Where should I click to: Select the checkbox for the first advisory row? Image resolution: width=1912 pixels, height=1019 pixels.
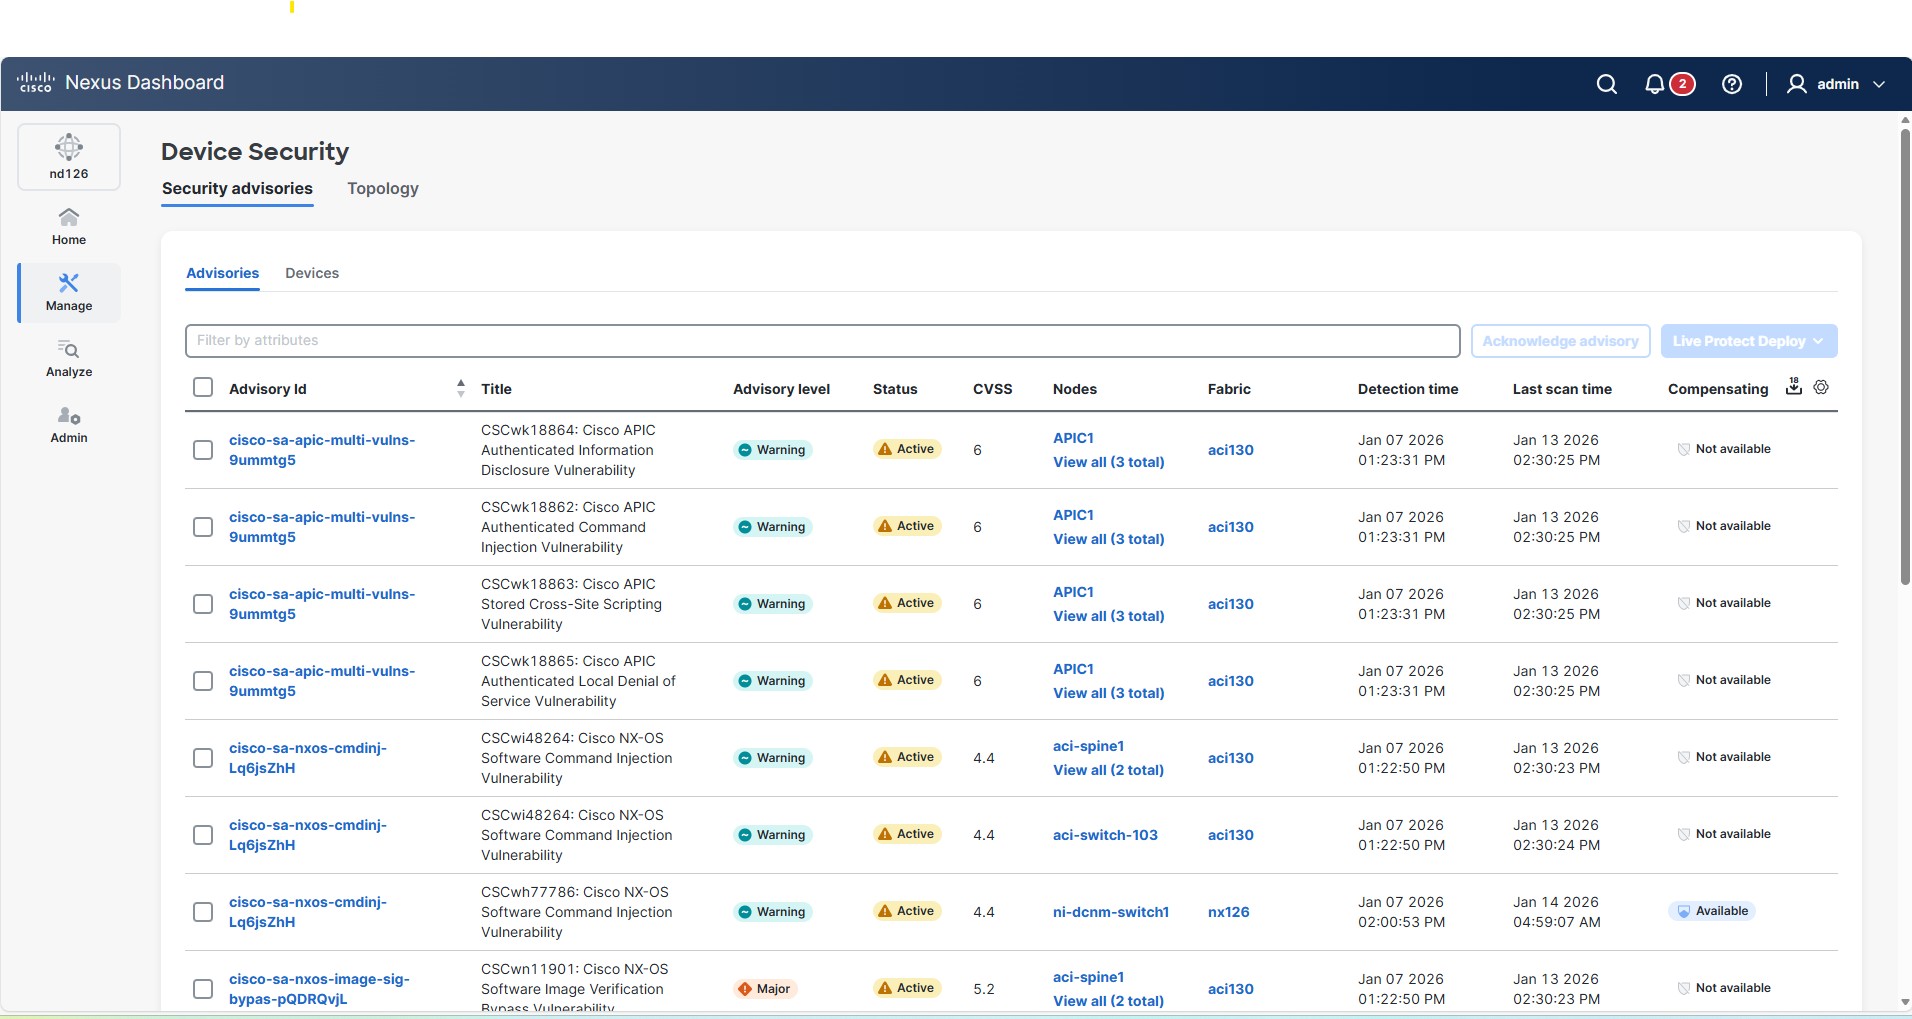click(x=203, y=449)
